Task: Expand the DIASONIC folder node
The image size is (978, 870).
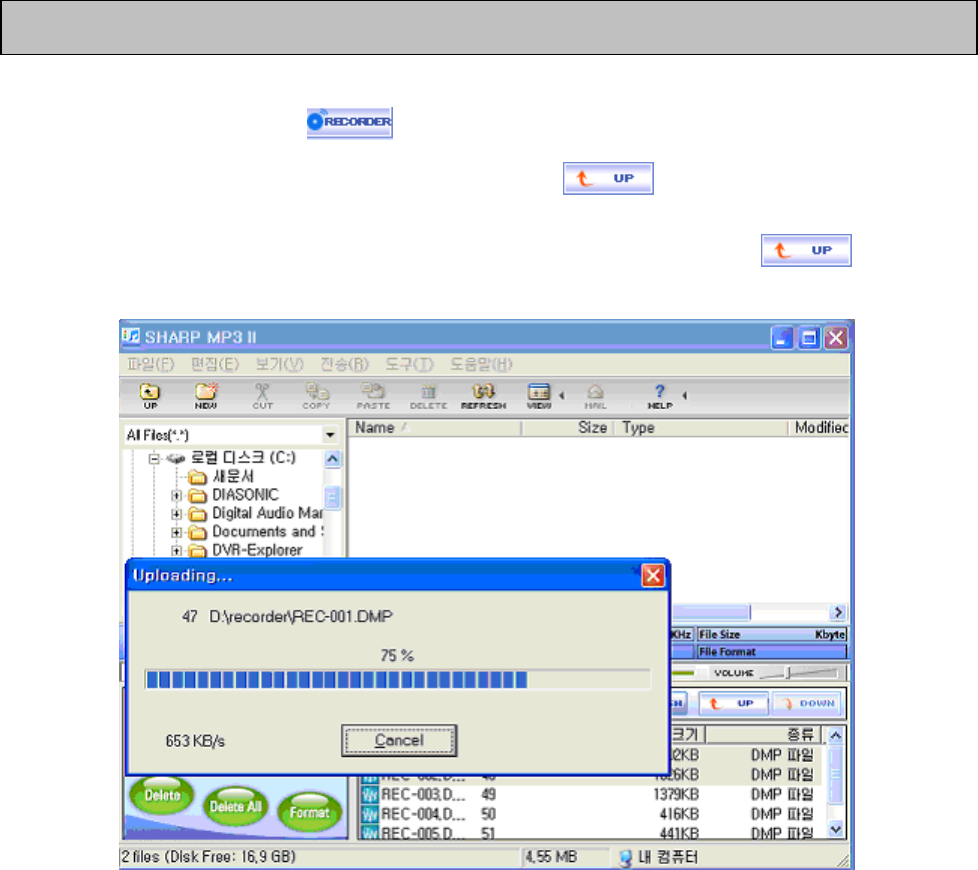Action: click(177, 496)
